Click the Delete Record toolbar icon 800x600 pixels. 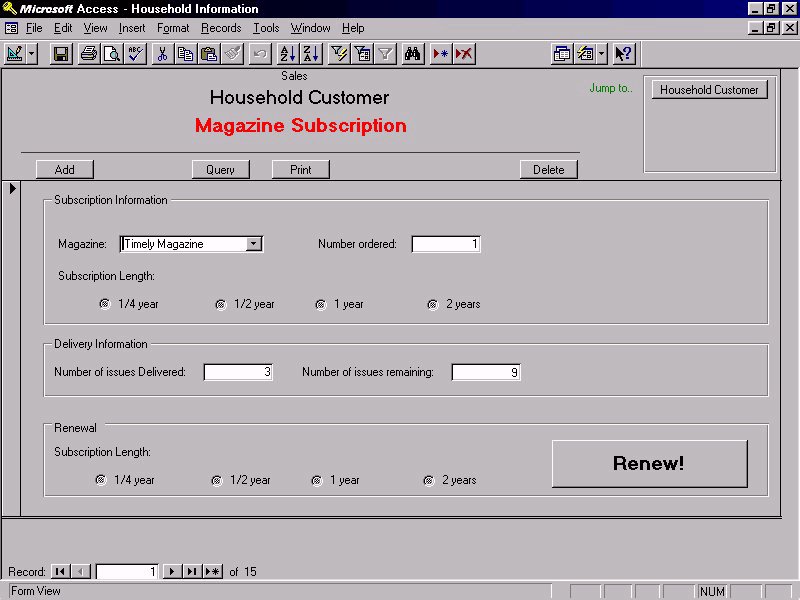(x=464, y=54)
